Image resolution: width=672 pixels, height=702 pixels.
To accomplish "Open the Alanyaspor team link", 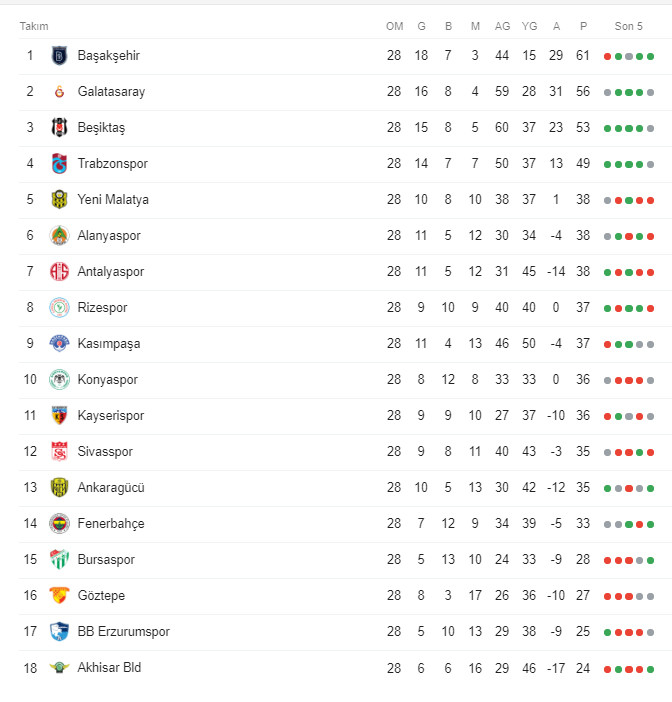I will [x=109, y=236].
